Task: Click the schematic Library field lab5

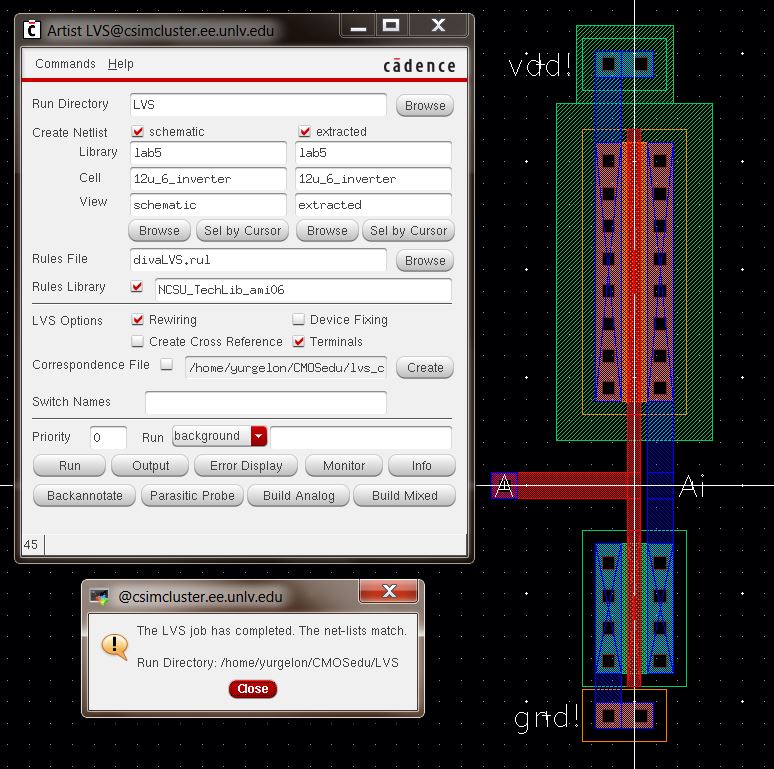Action: coord(208,153)
